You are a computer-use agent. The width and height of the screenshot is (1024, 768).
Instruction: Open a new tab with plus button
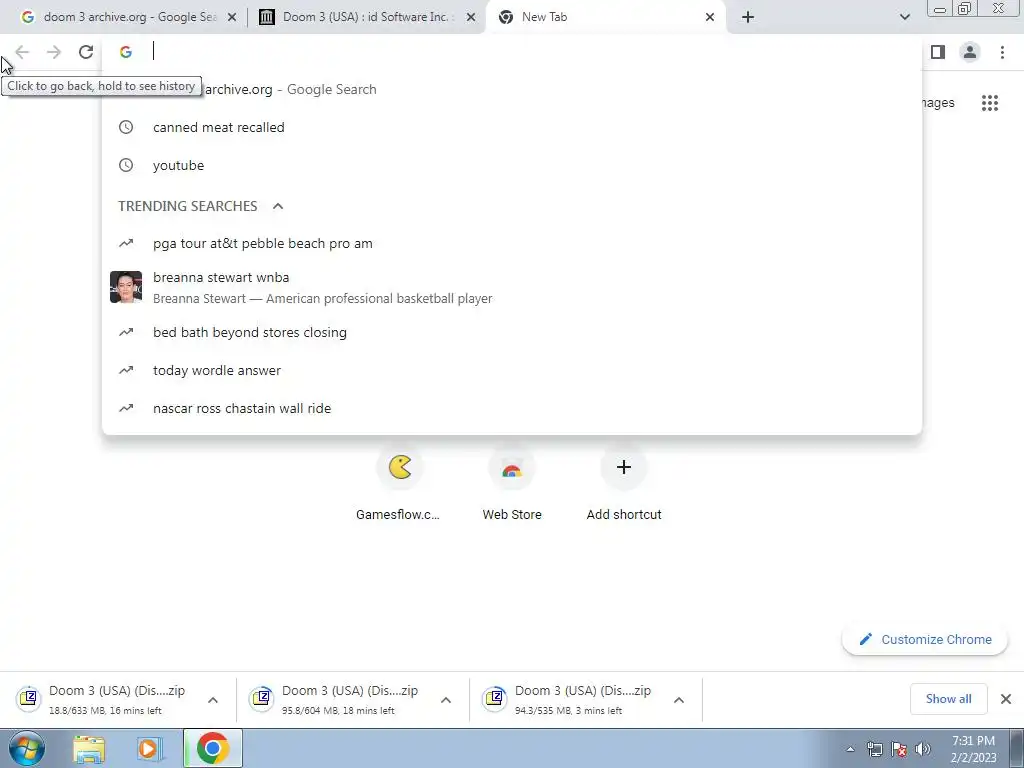click(x=748, y=17)
